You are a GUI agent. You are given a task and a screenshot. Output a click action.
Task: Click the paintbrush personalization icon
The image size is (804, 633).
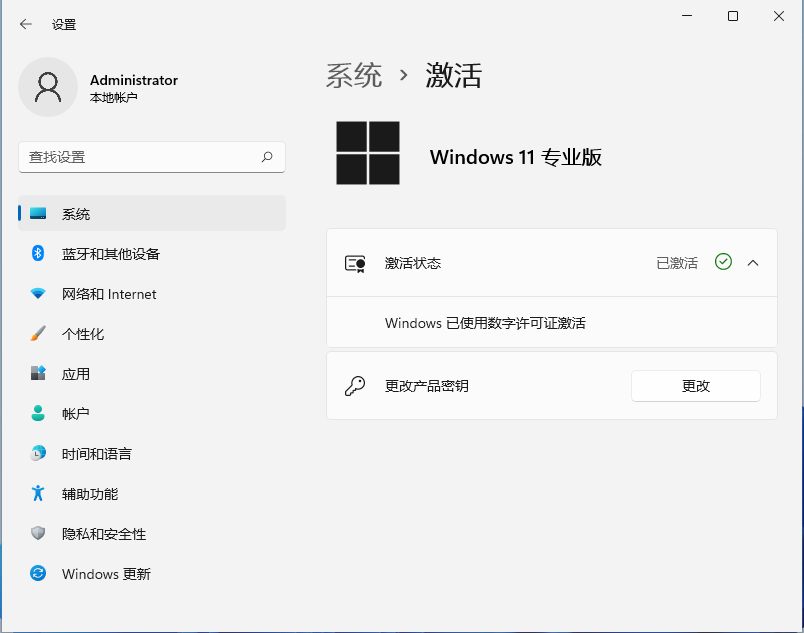coord(38,334)
